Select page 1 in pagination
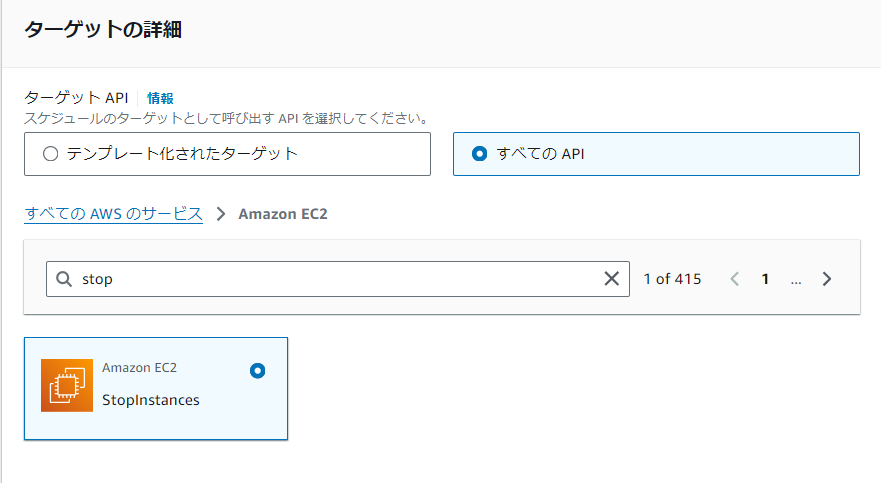This screenshot has height=483, width=881. (765, 279)
